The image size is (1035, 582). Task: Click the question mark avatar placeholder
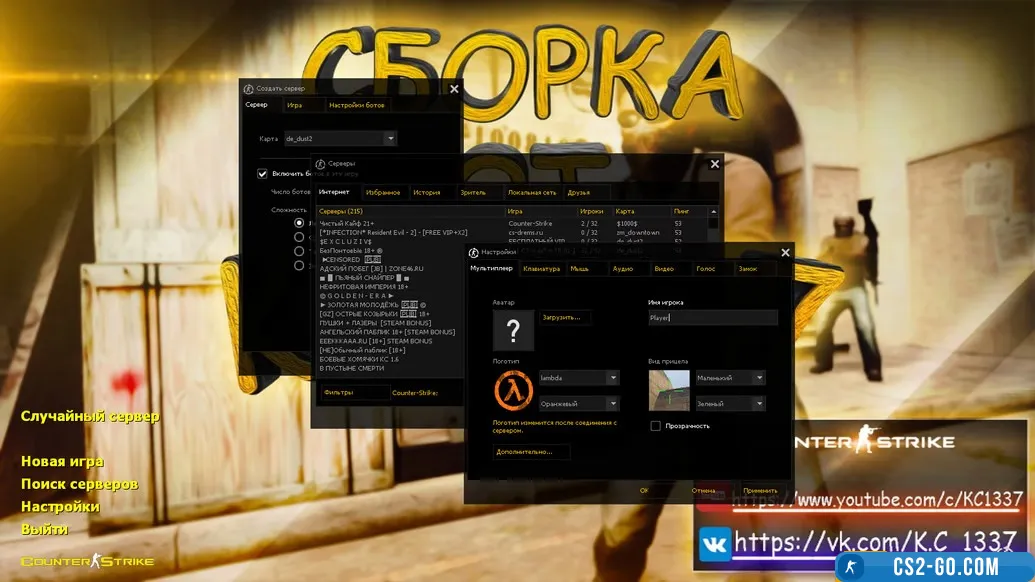pos(513,330)
